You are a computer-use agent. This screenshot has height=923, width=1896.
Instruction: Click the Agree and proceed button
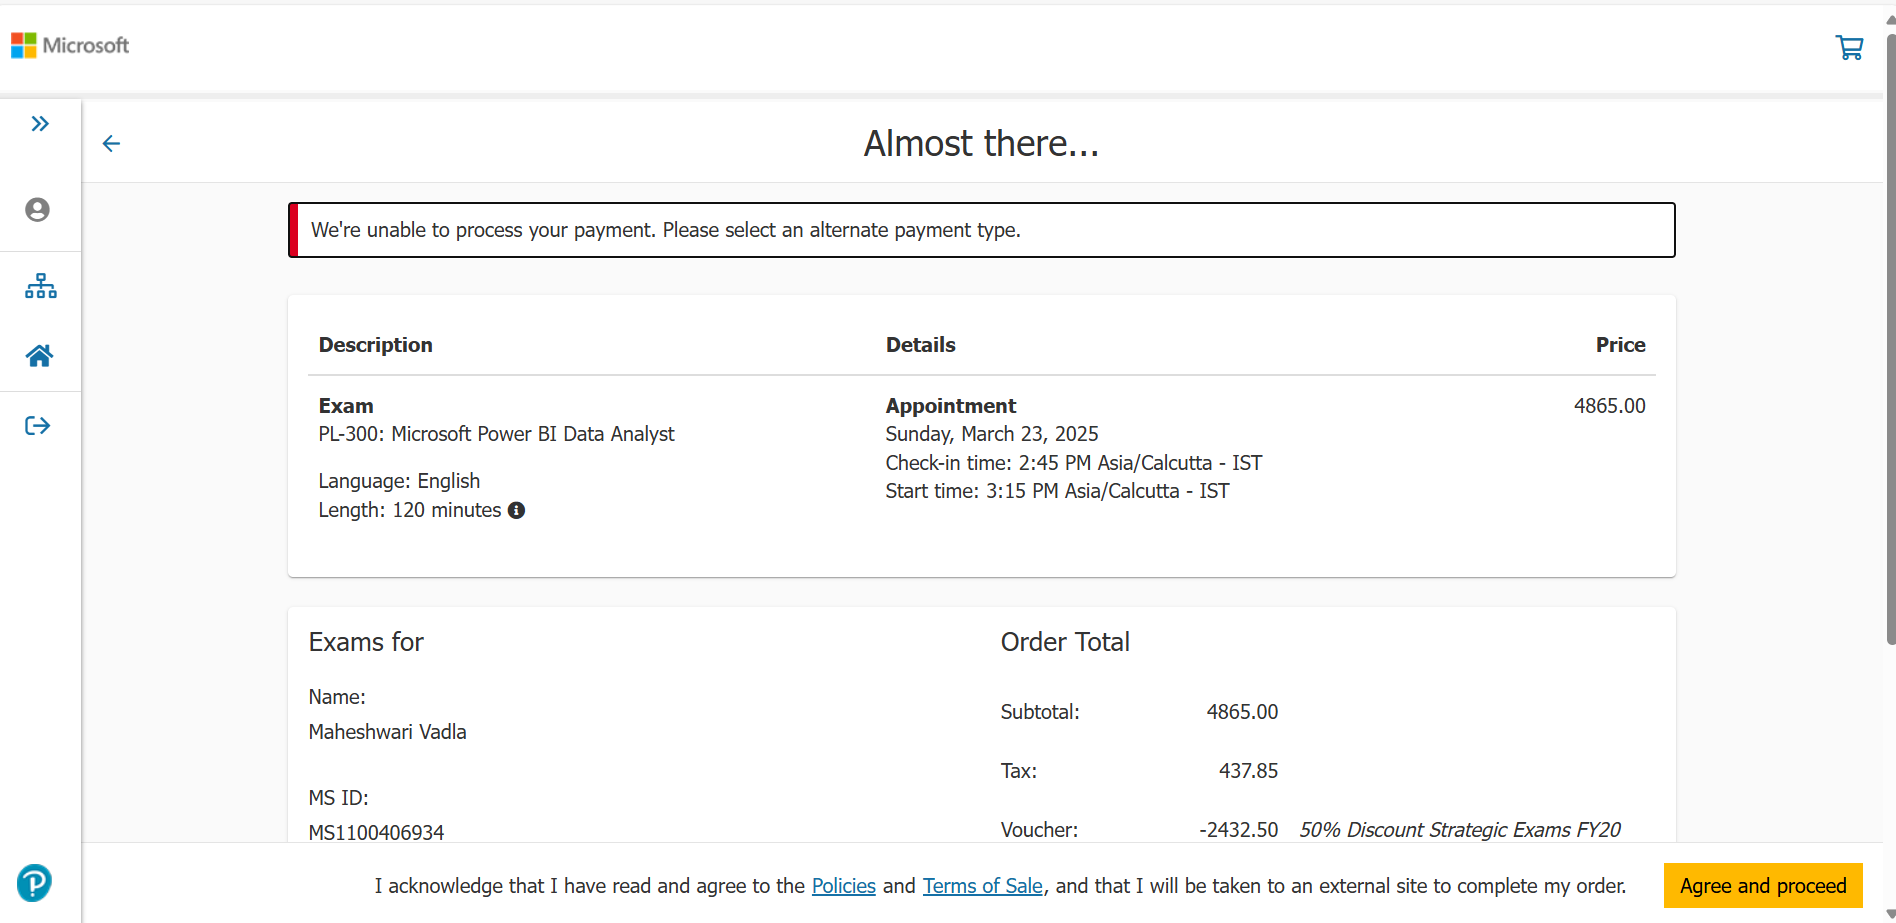[x=1763, y=886]
